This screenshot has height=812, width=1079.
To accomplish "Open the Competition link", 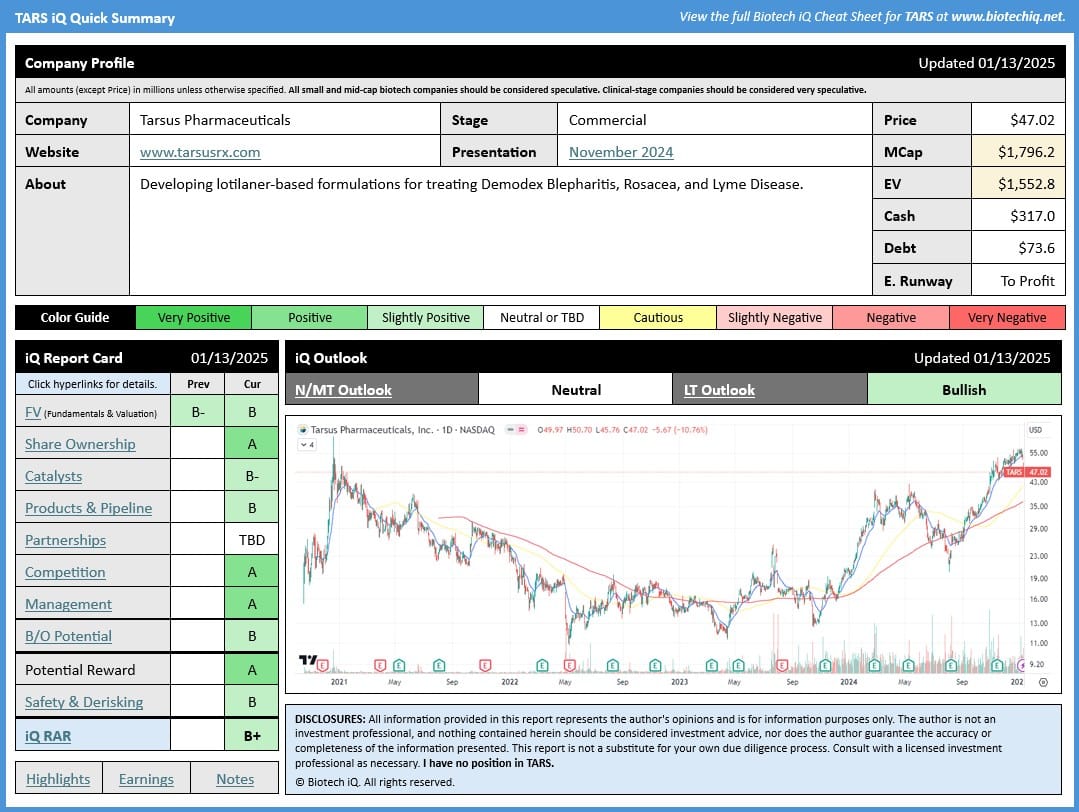I will tap(65, 572).
